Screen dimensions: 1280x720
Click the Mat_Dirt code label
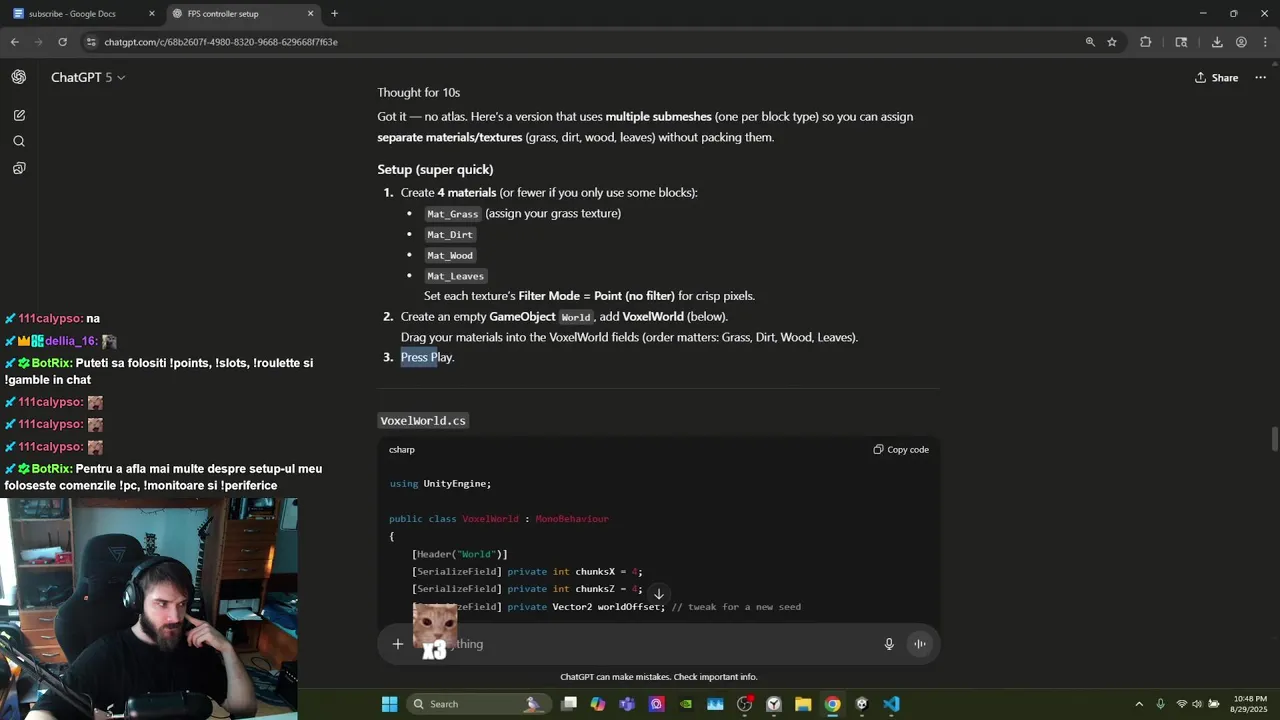(450, 235)
